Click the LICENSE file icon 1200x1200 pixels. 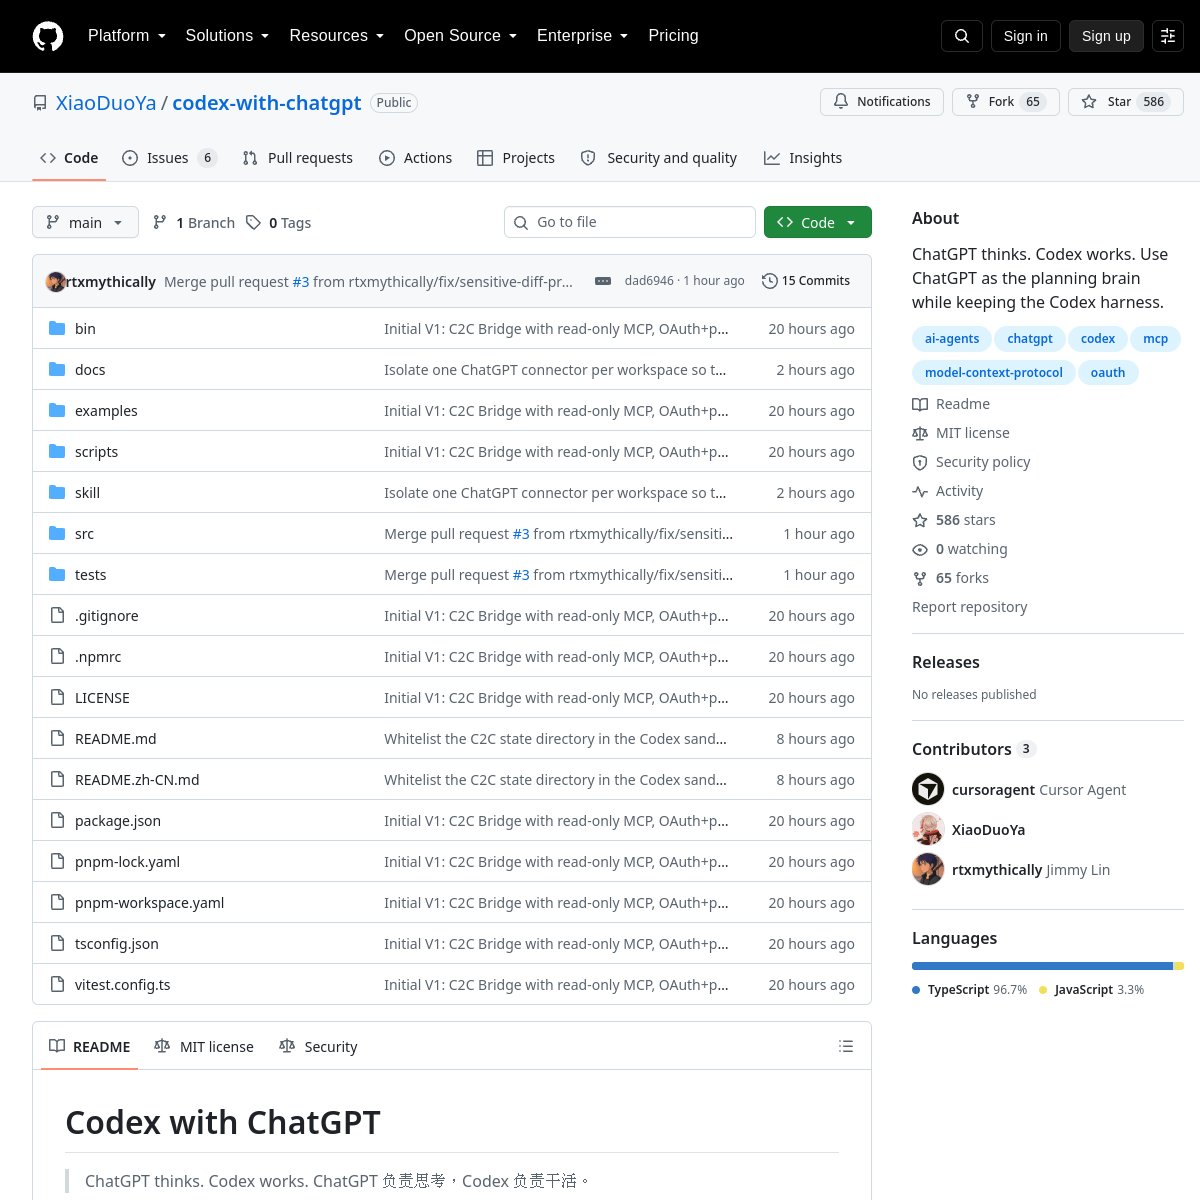(57, 697)
